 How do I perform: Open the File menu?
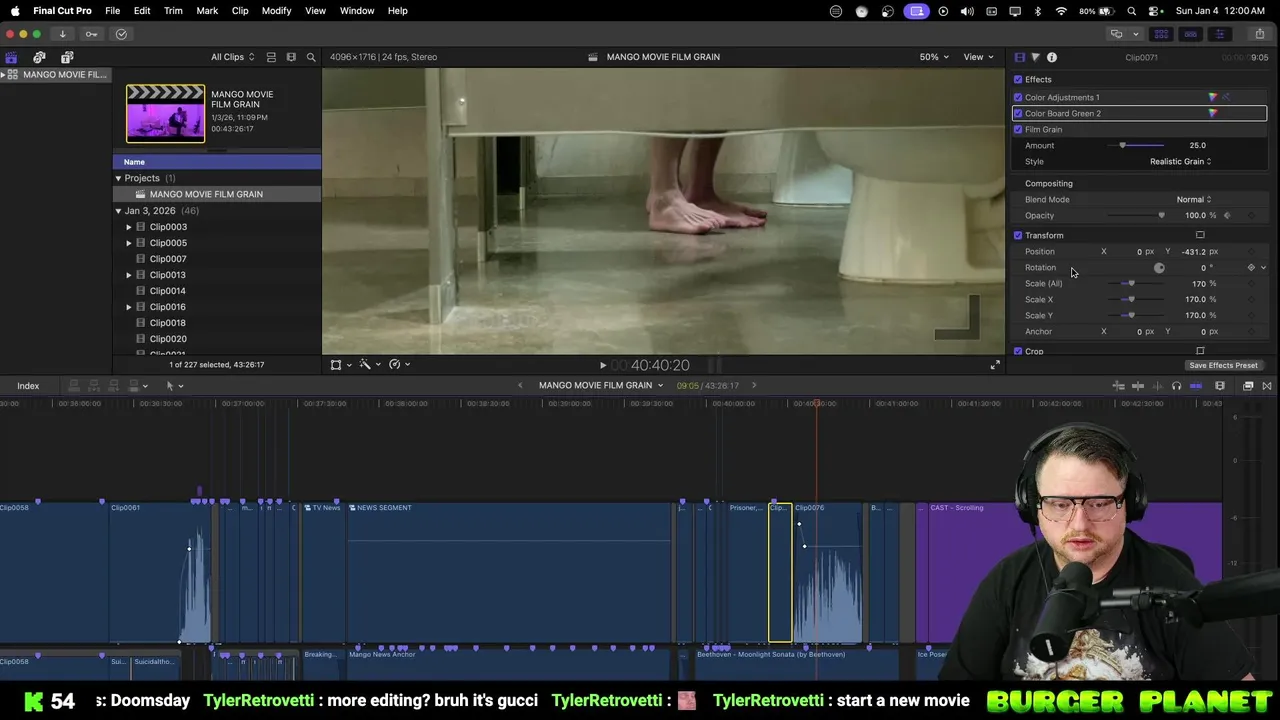point(113,10)
